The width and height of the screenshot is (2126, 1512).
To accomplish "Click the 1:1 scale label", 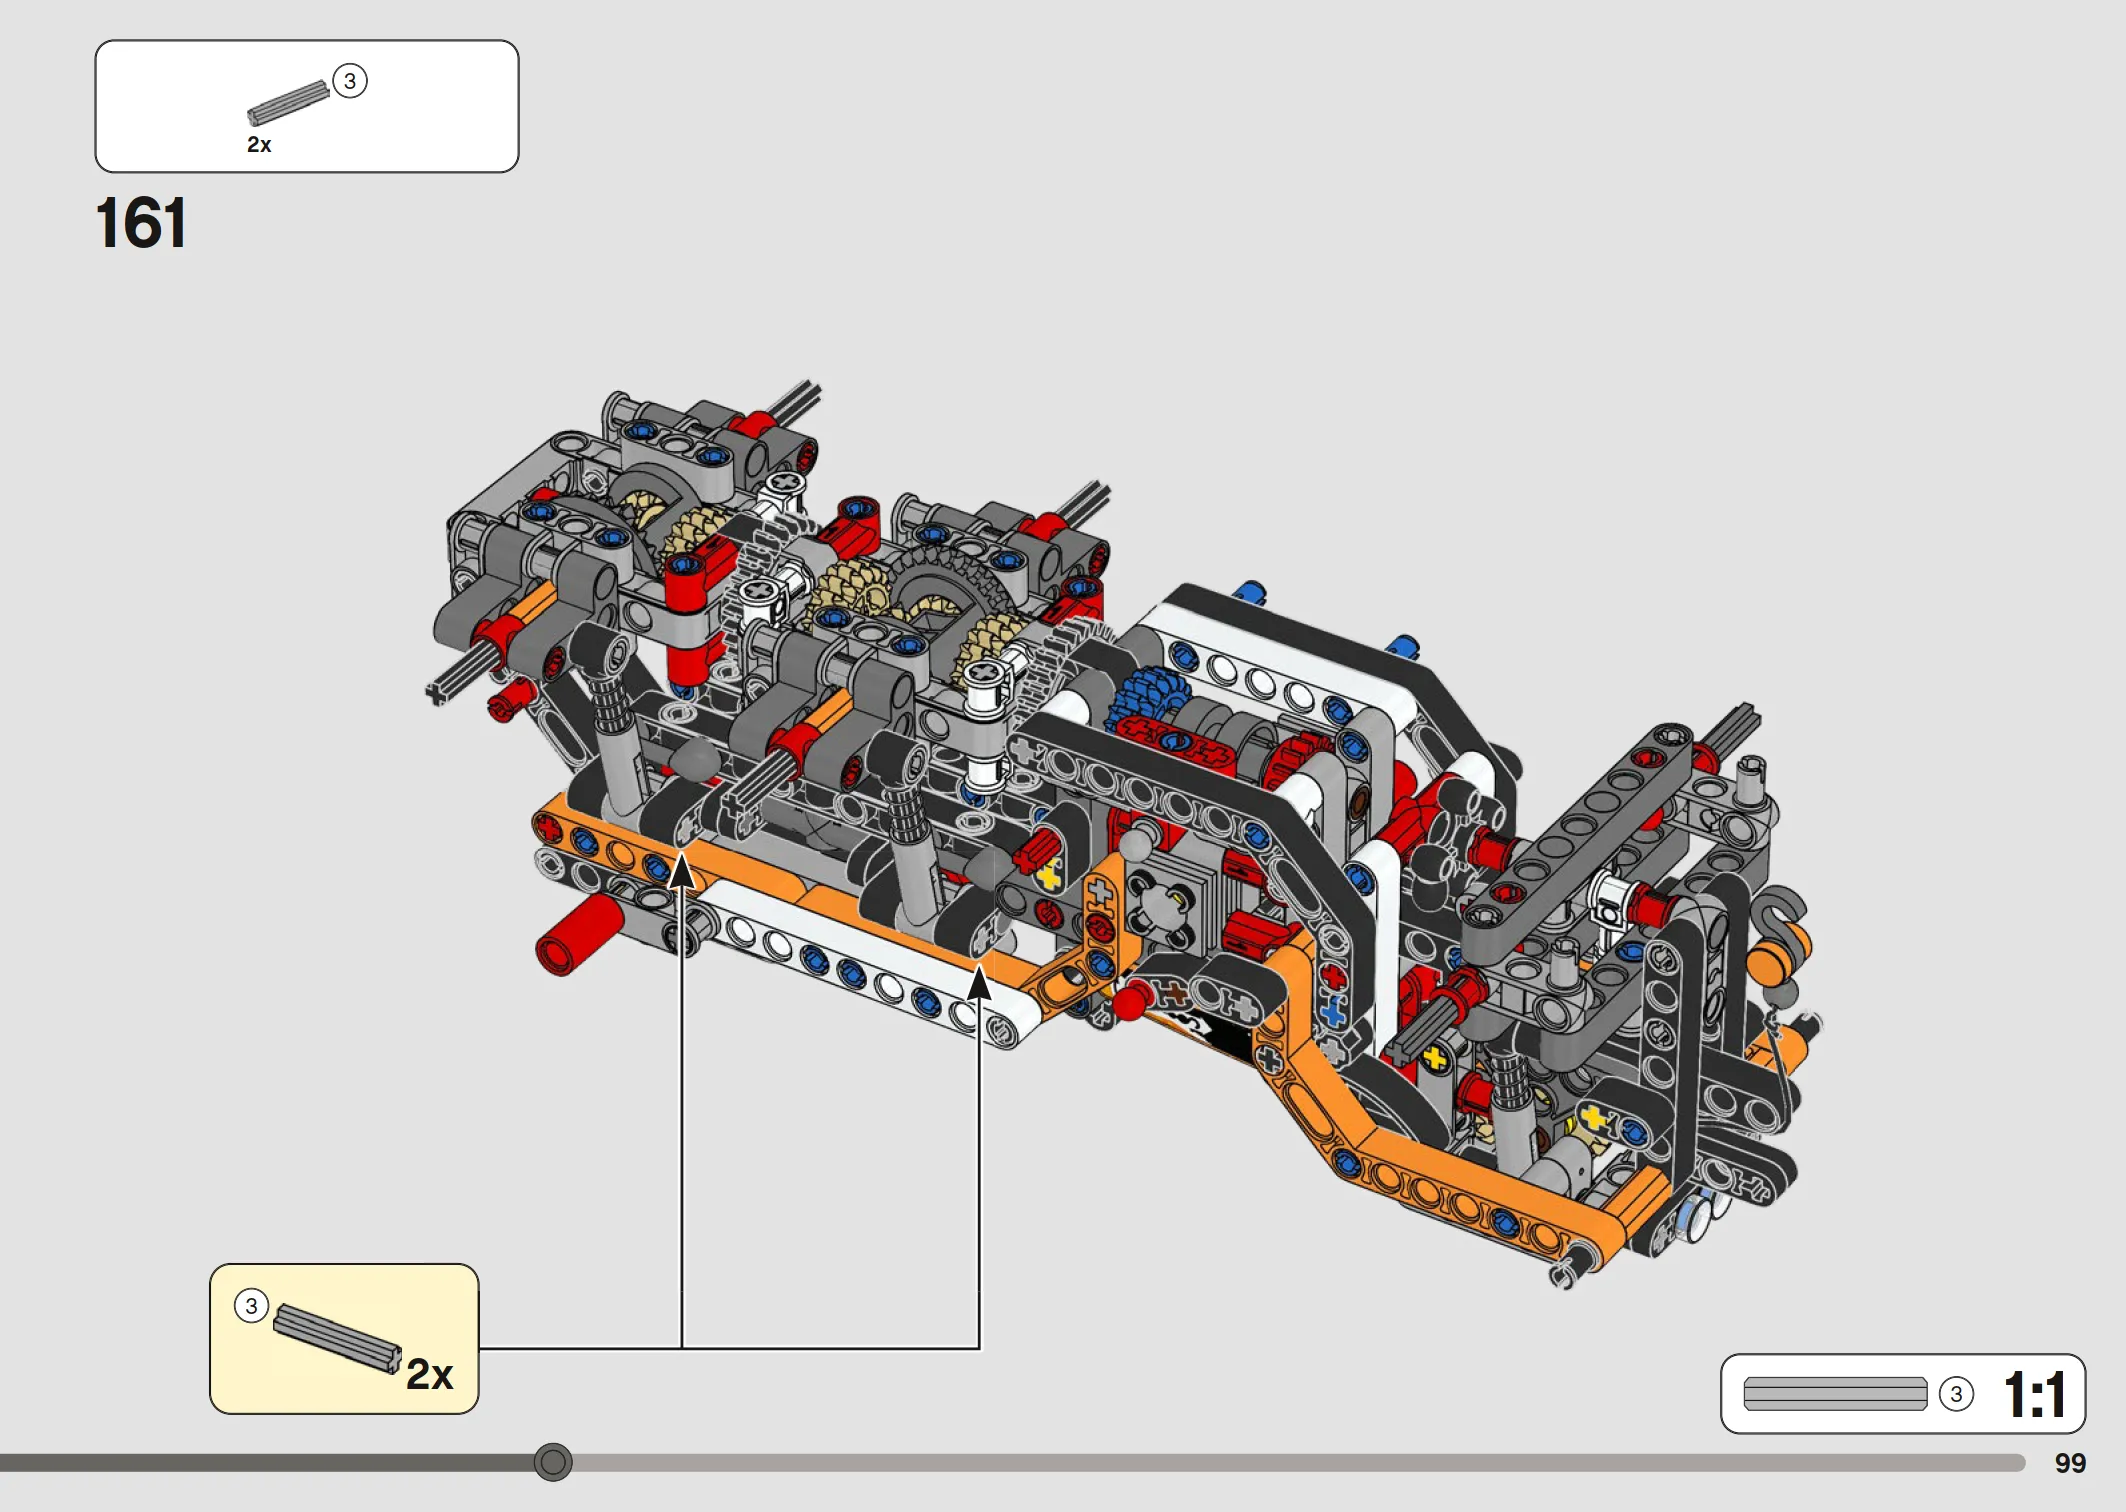I will click(2036, 1395).
